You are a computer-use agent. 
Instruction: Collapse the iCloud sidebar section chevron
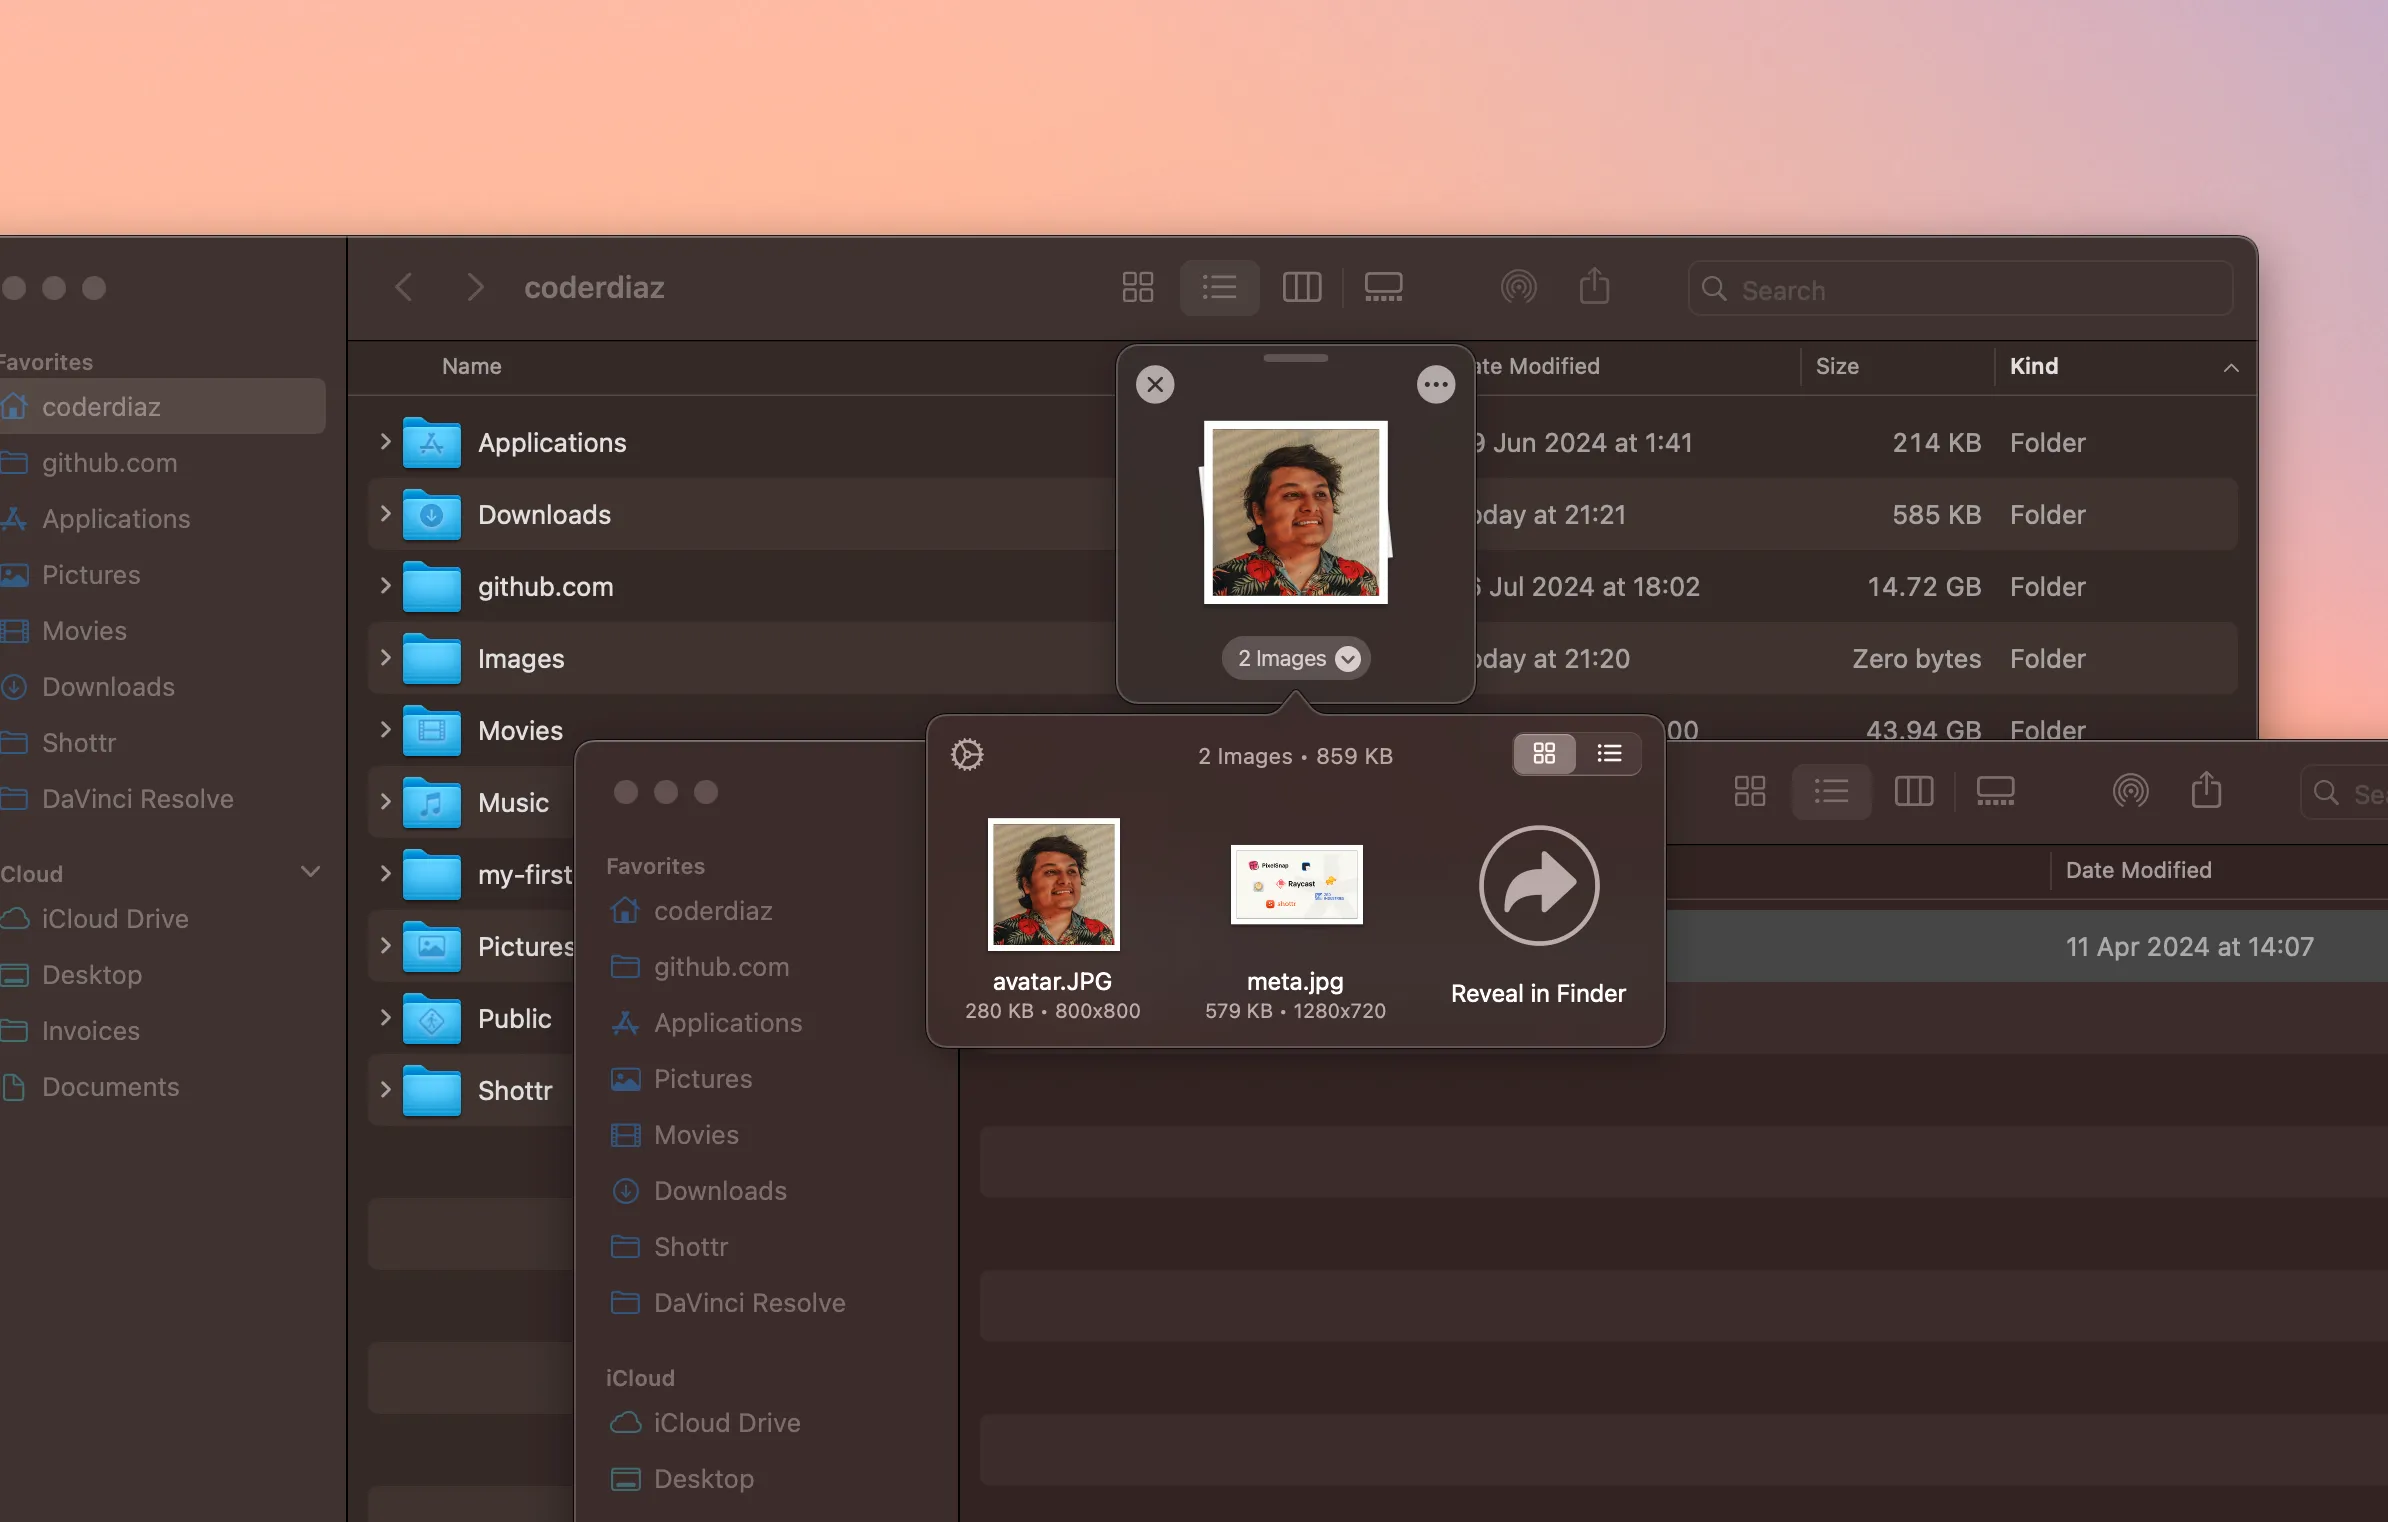click(311, 872)
